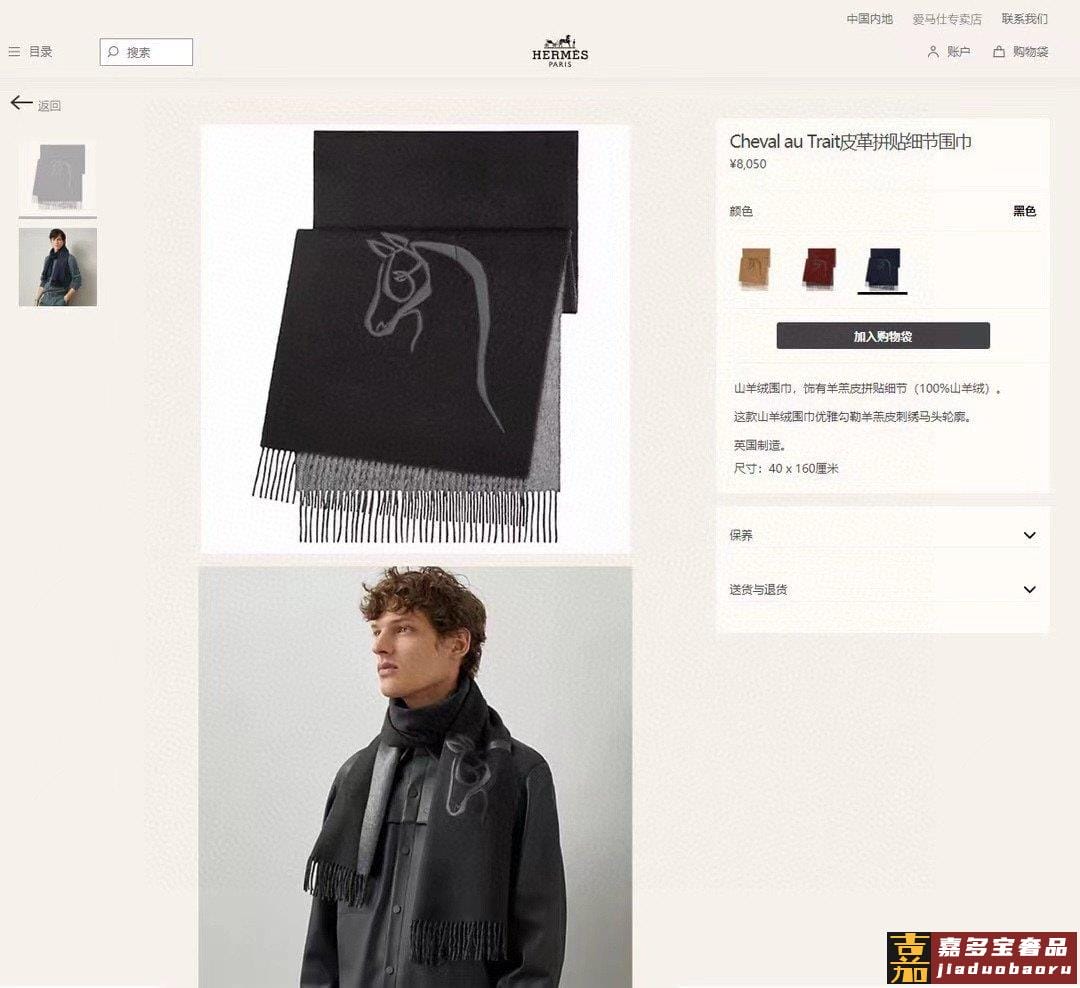The width and height of the screenshot is (1080, 988).
Task: Select the camel color scarf swatch
Action: (756, 268)
